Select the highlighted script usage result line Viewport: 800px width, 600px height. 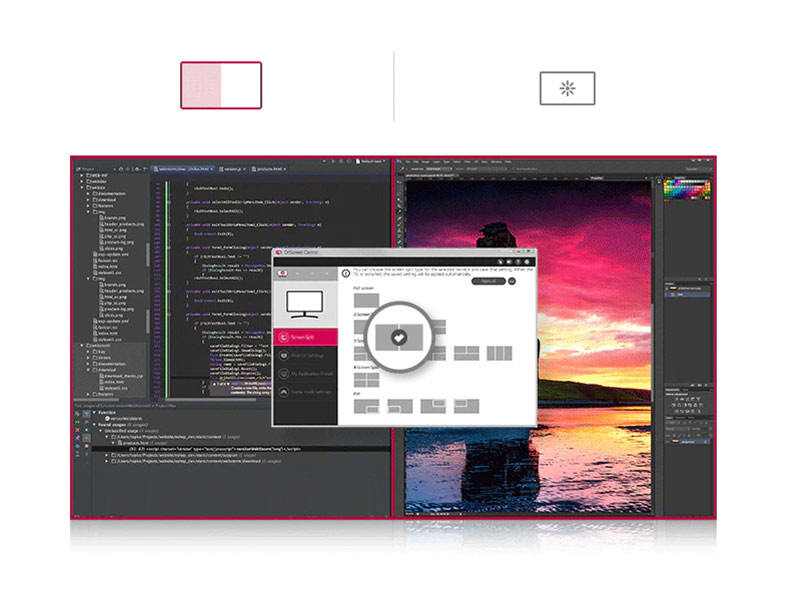(240, 449)
